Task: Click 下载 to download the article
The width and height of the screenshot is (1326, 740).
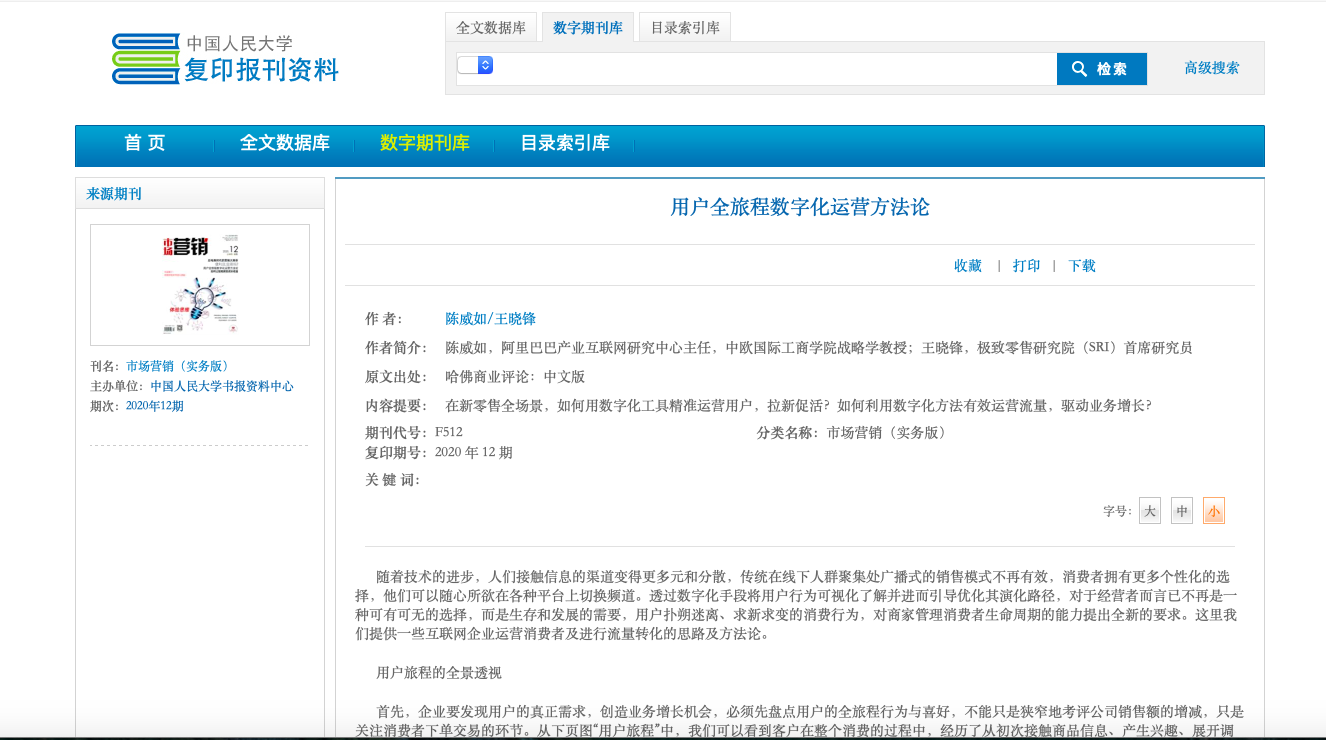Action: coord(1082,266)
